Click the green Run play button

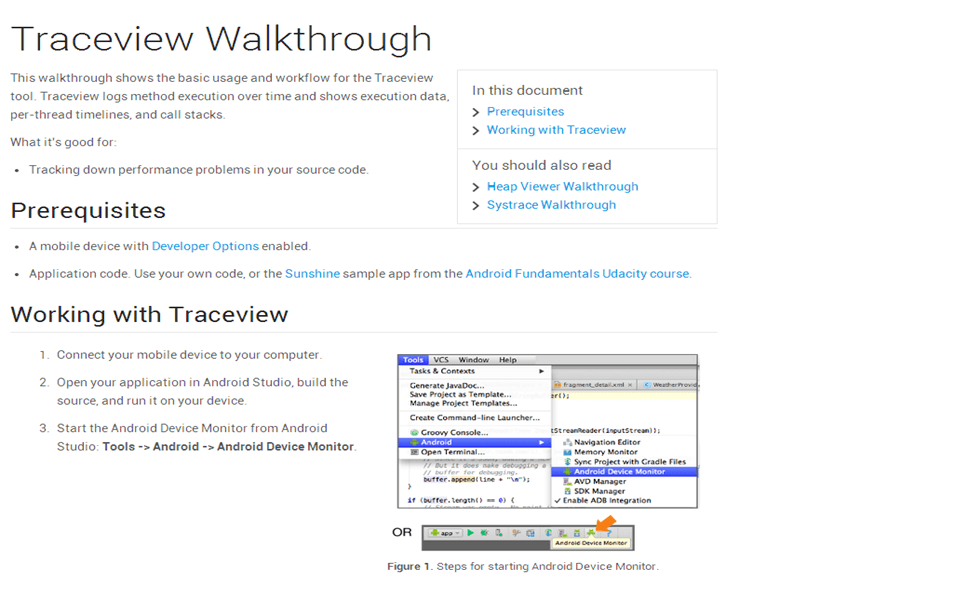point(470,533)
